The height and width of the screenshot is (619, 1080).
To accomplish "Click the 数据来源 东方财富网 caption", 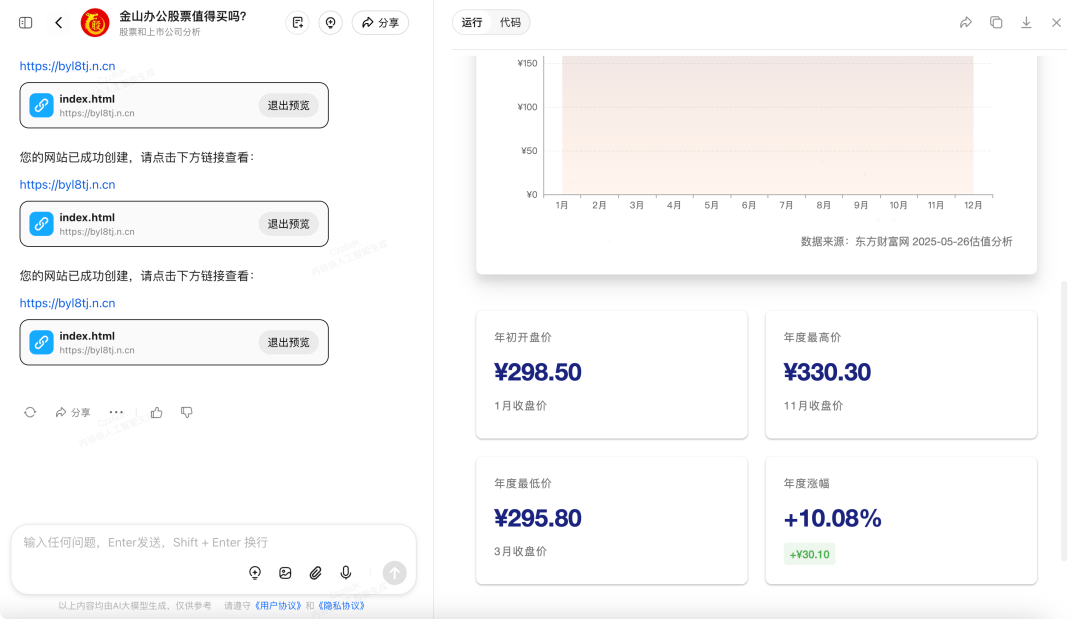I will click(x=906, y=242).
